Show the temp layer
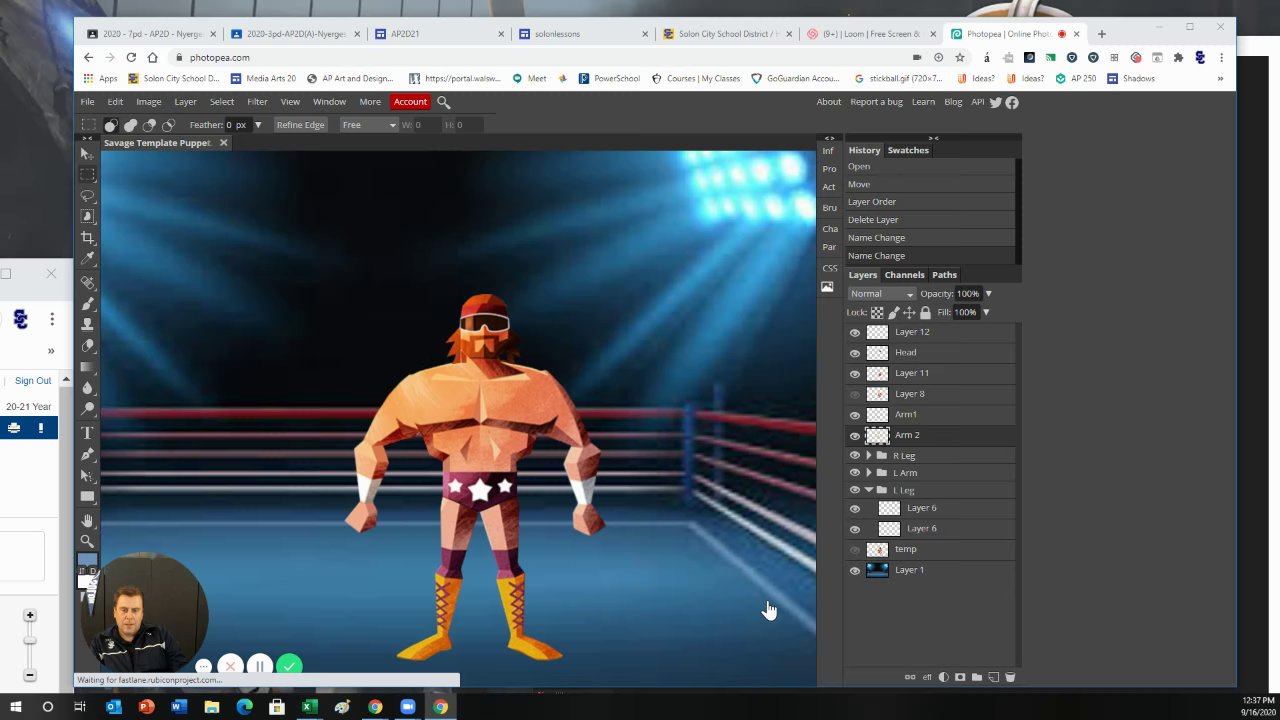The image size is (1280, 720). [x=855, y=550]
